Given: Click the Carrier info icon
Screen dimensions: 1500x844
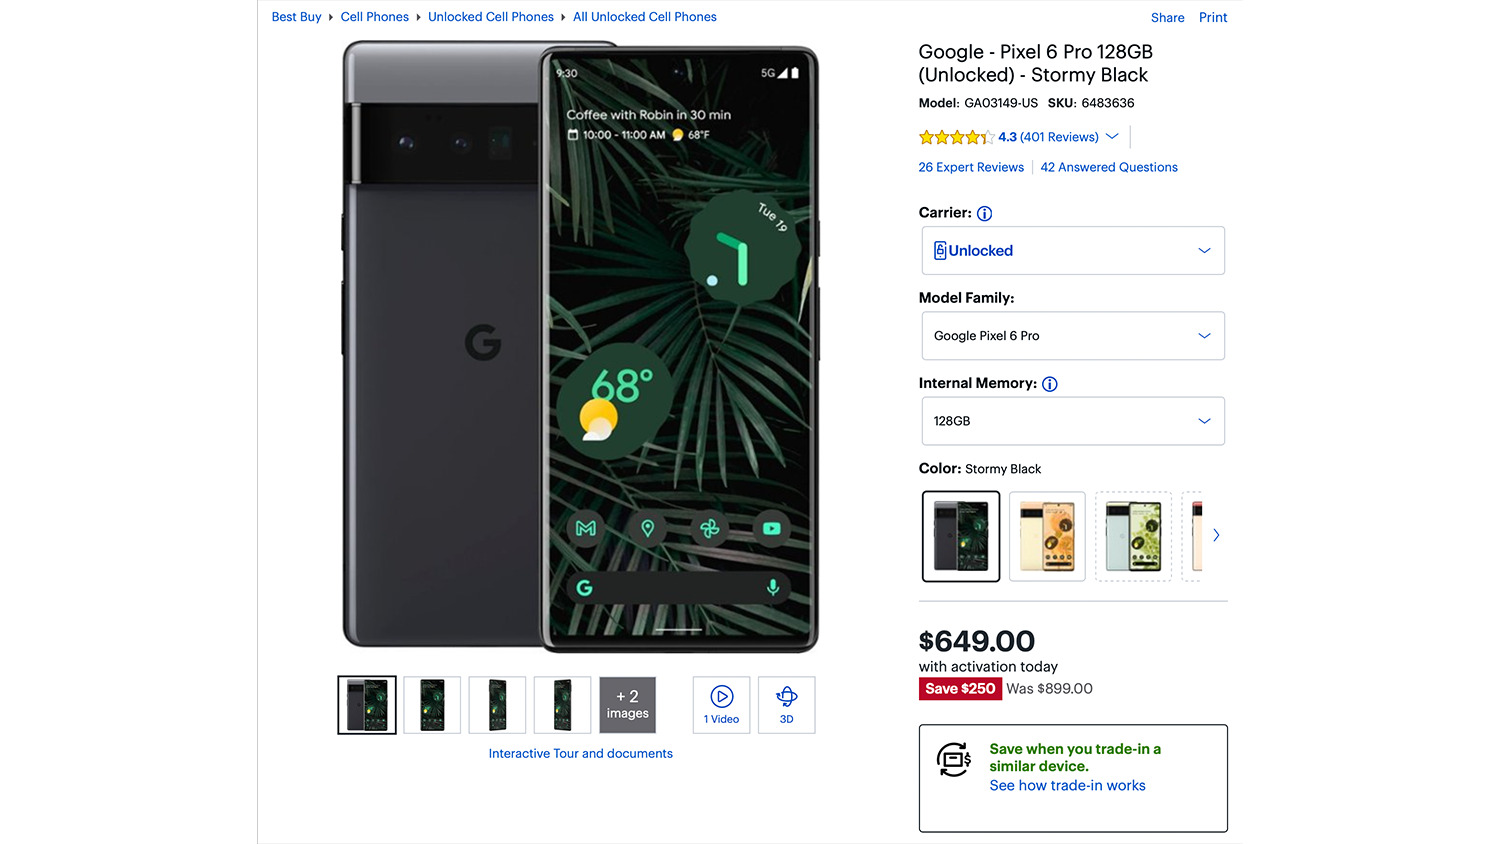Looking at the screenshot, I should (x=984, y=213).
